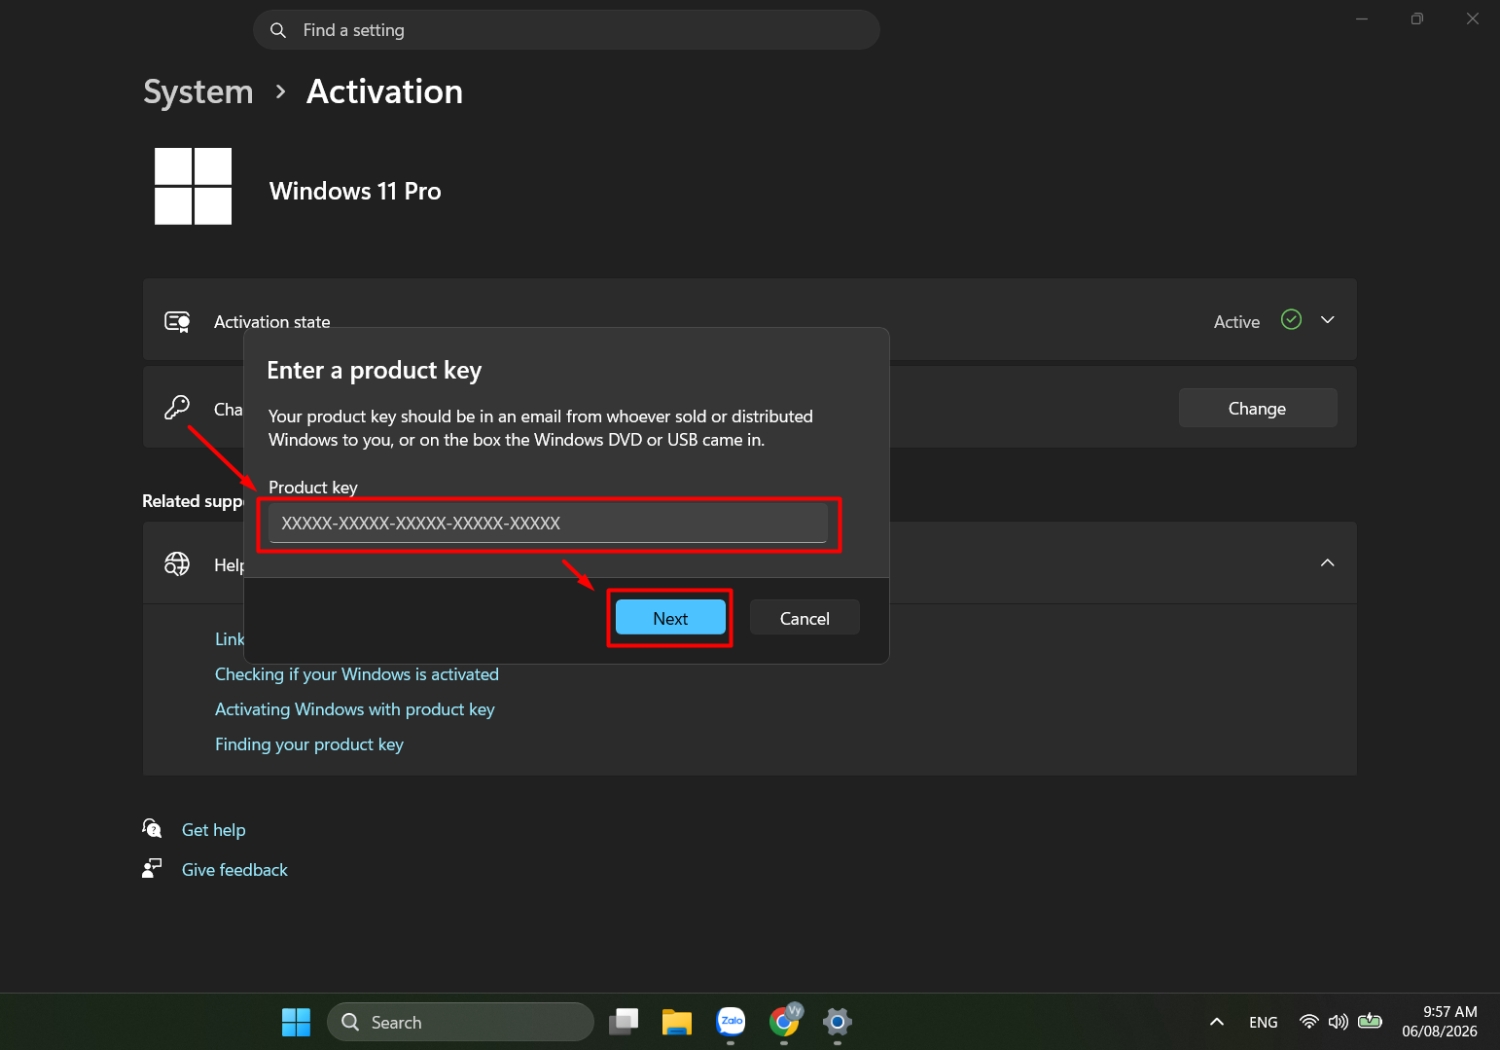Click the taskbar Search box
Viewport: 1500px width, 1050px height.
click(x=460, y=1022)
